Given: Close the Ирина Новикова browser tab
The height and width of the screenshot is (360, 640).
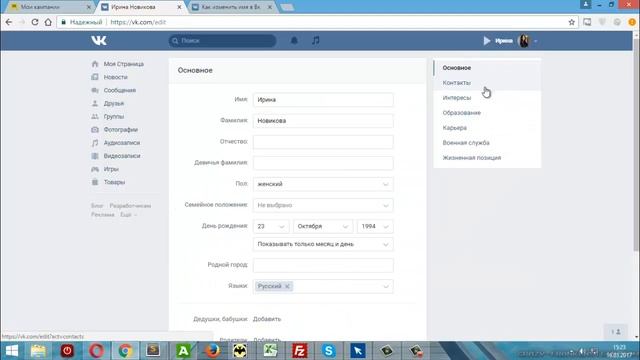Looking at the screenshot, I should click(x=179, y=7).
